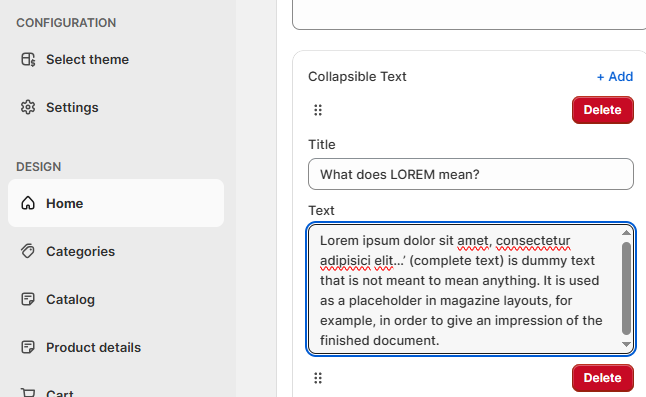Open the Categories design page
Viewport: 646px width, 397px height.
pyautogui.click(x=116, y=251)
